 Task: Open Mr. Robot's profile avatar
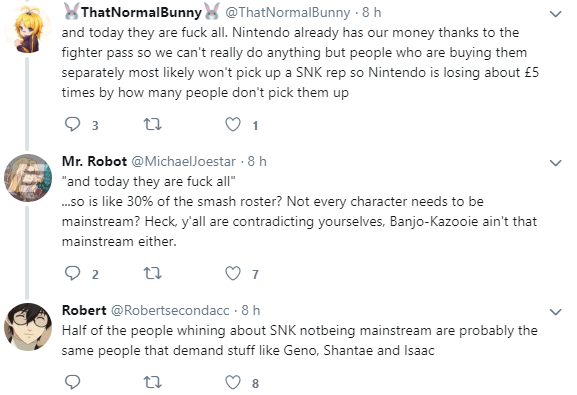coord(28,178)
